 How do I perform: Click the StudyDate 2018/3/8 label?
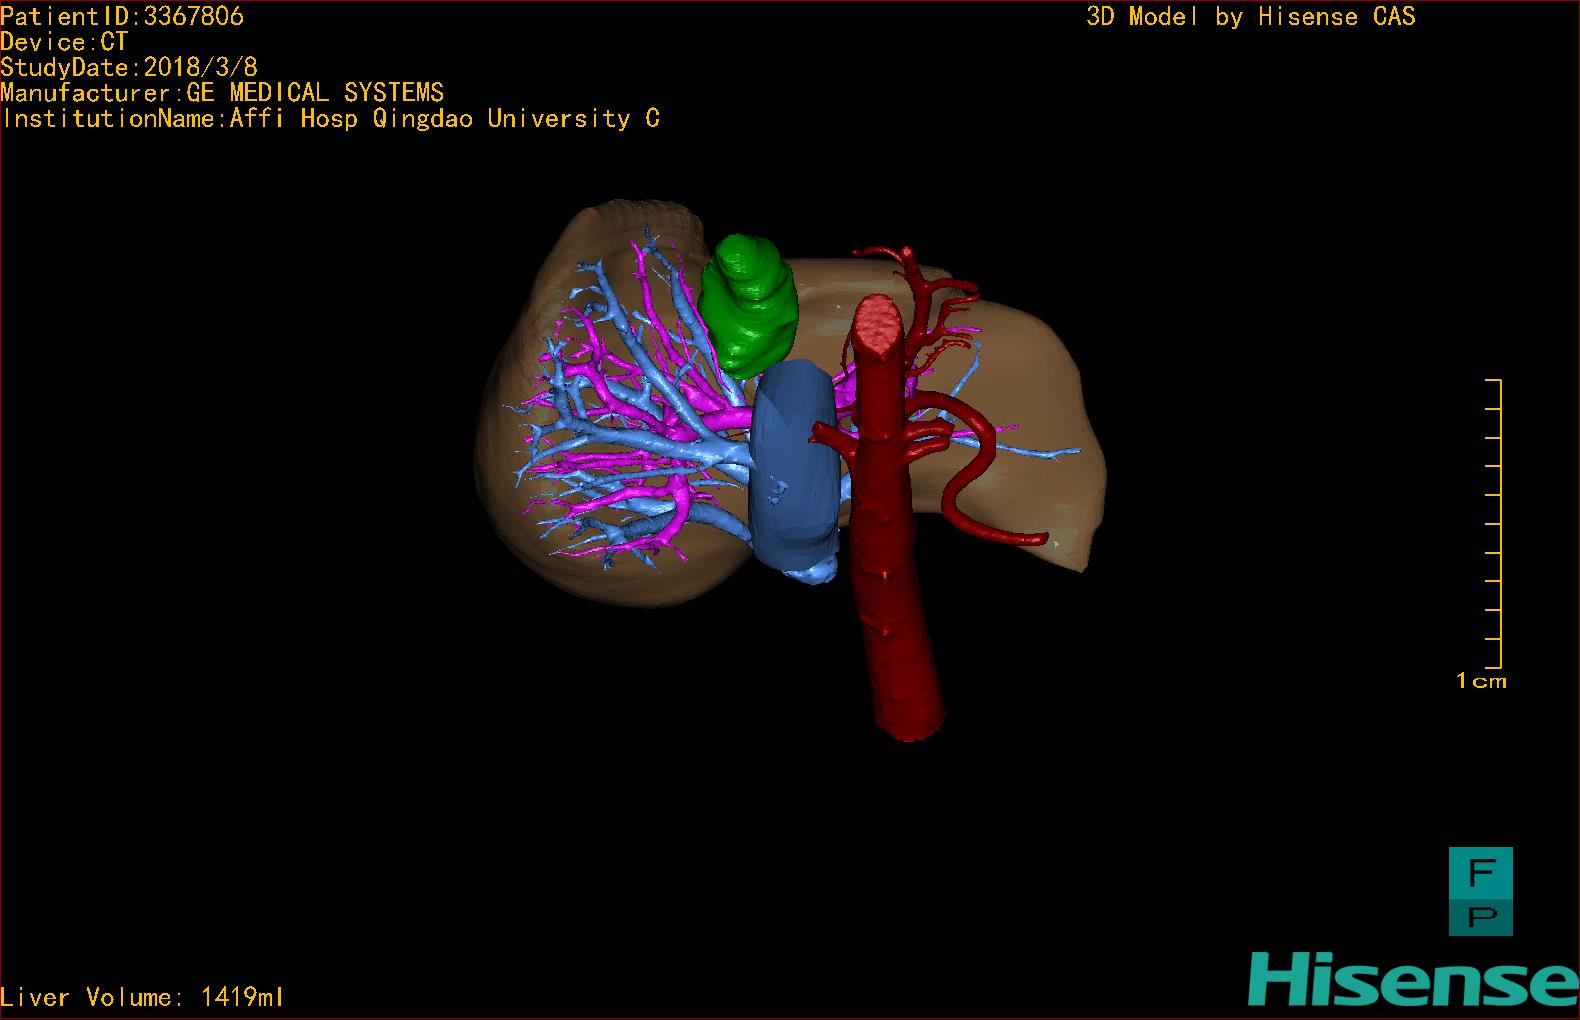pos(129,67)
